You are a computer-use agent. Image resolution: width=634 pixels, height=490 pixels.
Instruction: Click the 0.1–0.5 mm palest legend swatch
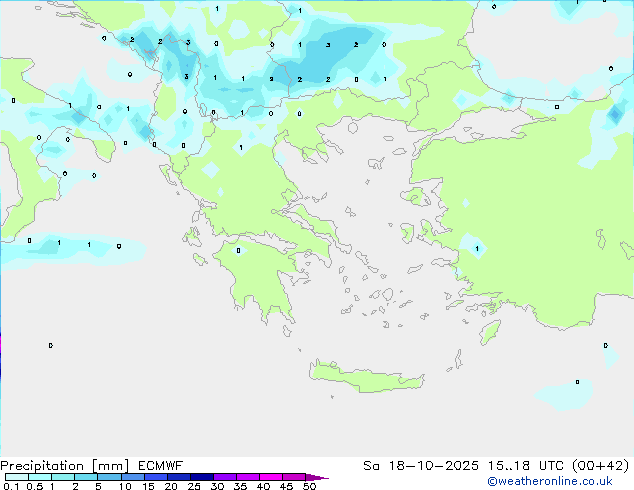[x=17, y=477]
